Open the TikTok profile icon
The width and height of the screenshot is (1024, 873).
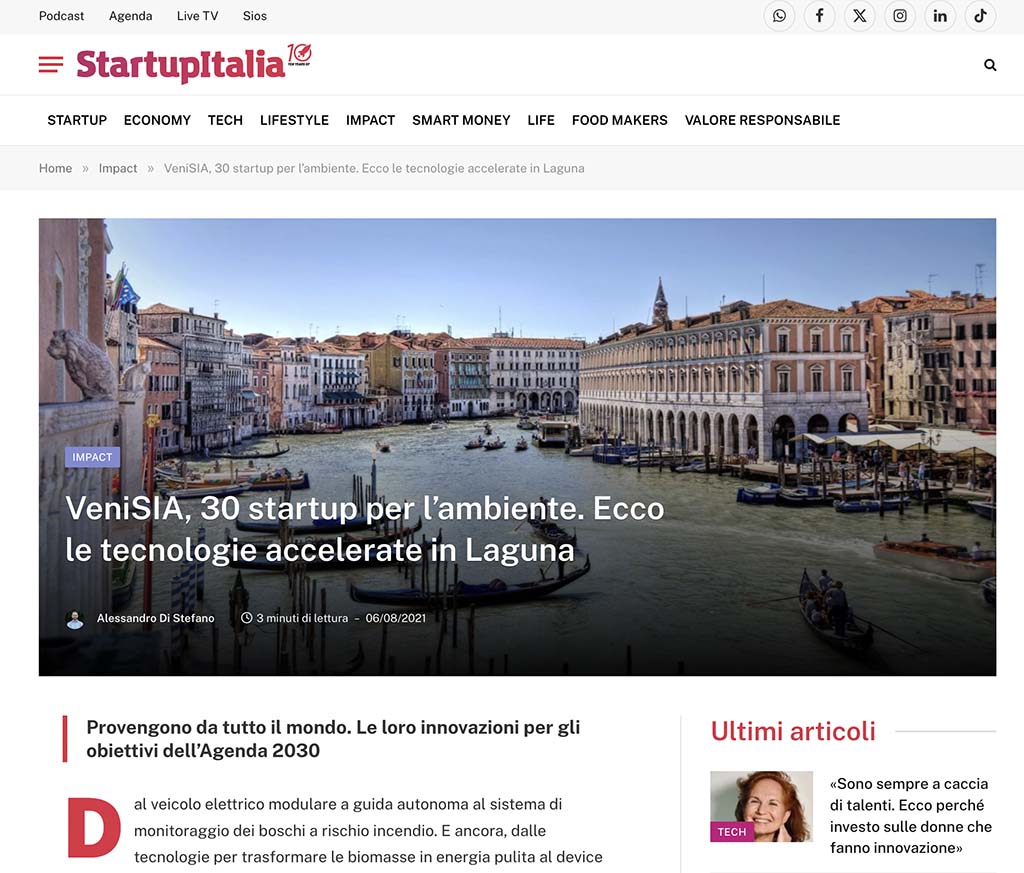(980, 16)
